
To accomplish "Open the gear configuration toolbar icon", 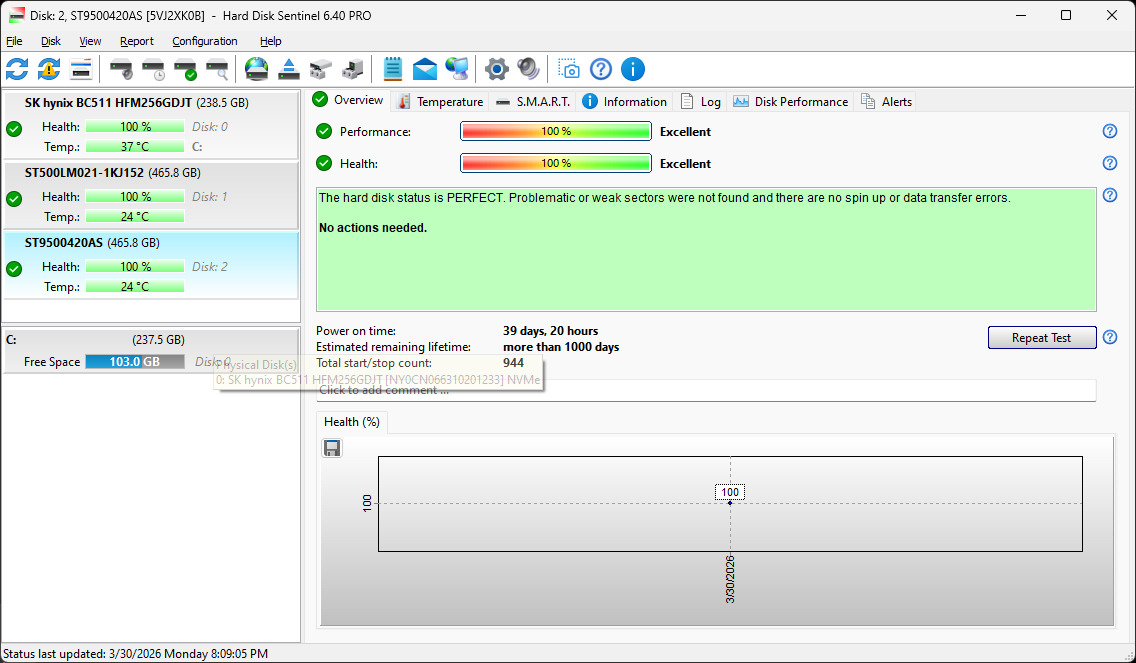I will (496, 70).
